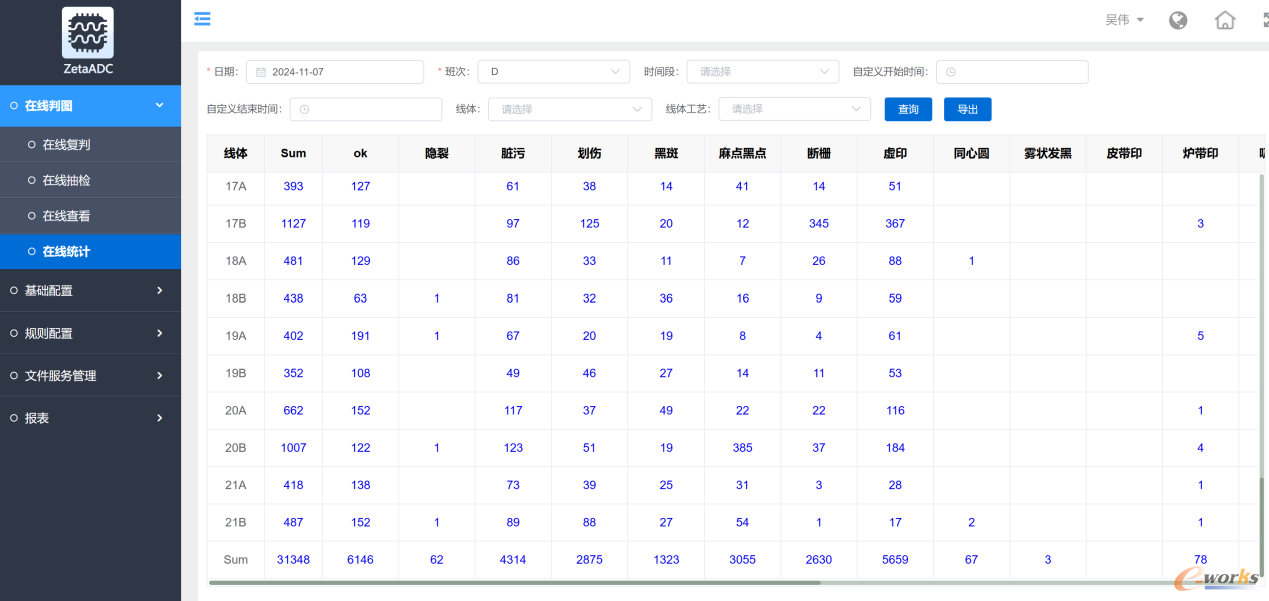1269x601 pixels.
Task: Open the globe language icon
Action: click(1178, 20)
